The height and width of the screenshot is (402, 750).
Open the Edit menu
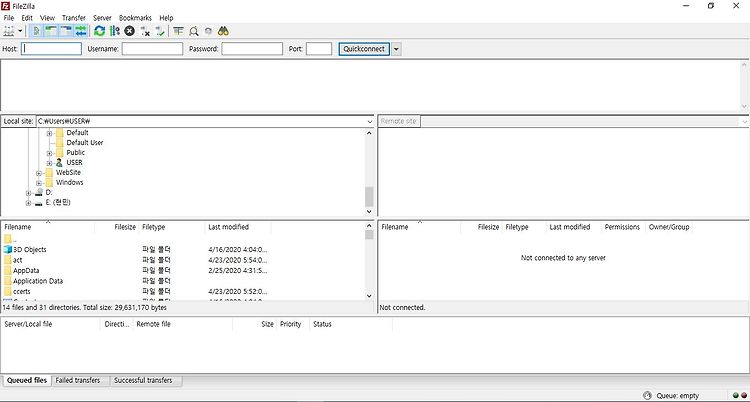[x=27, y=18]
